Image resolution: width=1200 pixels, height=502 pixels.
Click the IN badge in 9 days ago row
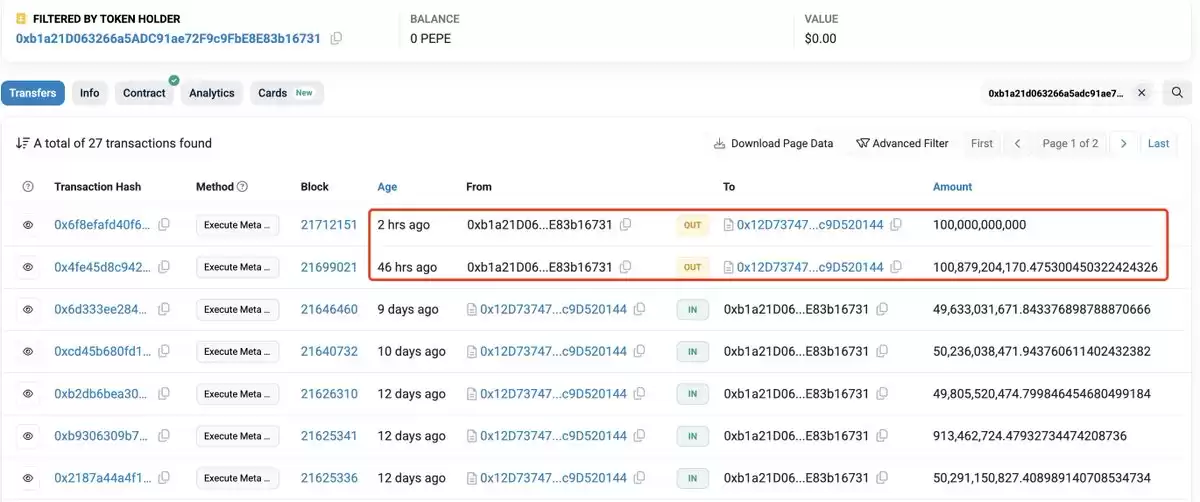click(692, 309)
